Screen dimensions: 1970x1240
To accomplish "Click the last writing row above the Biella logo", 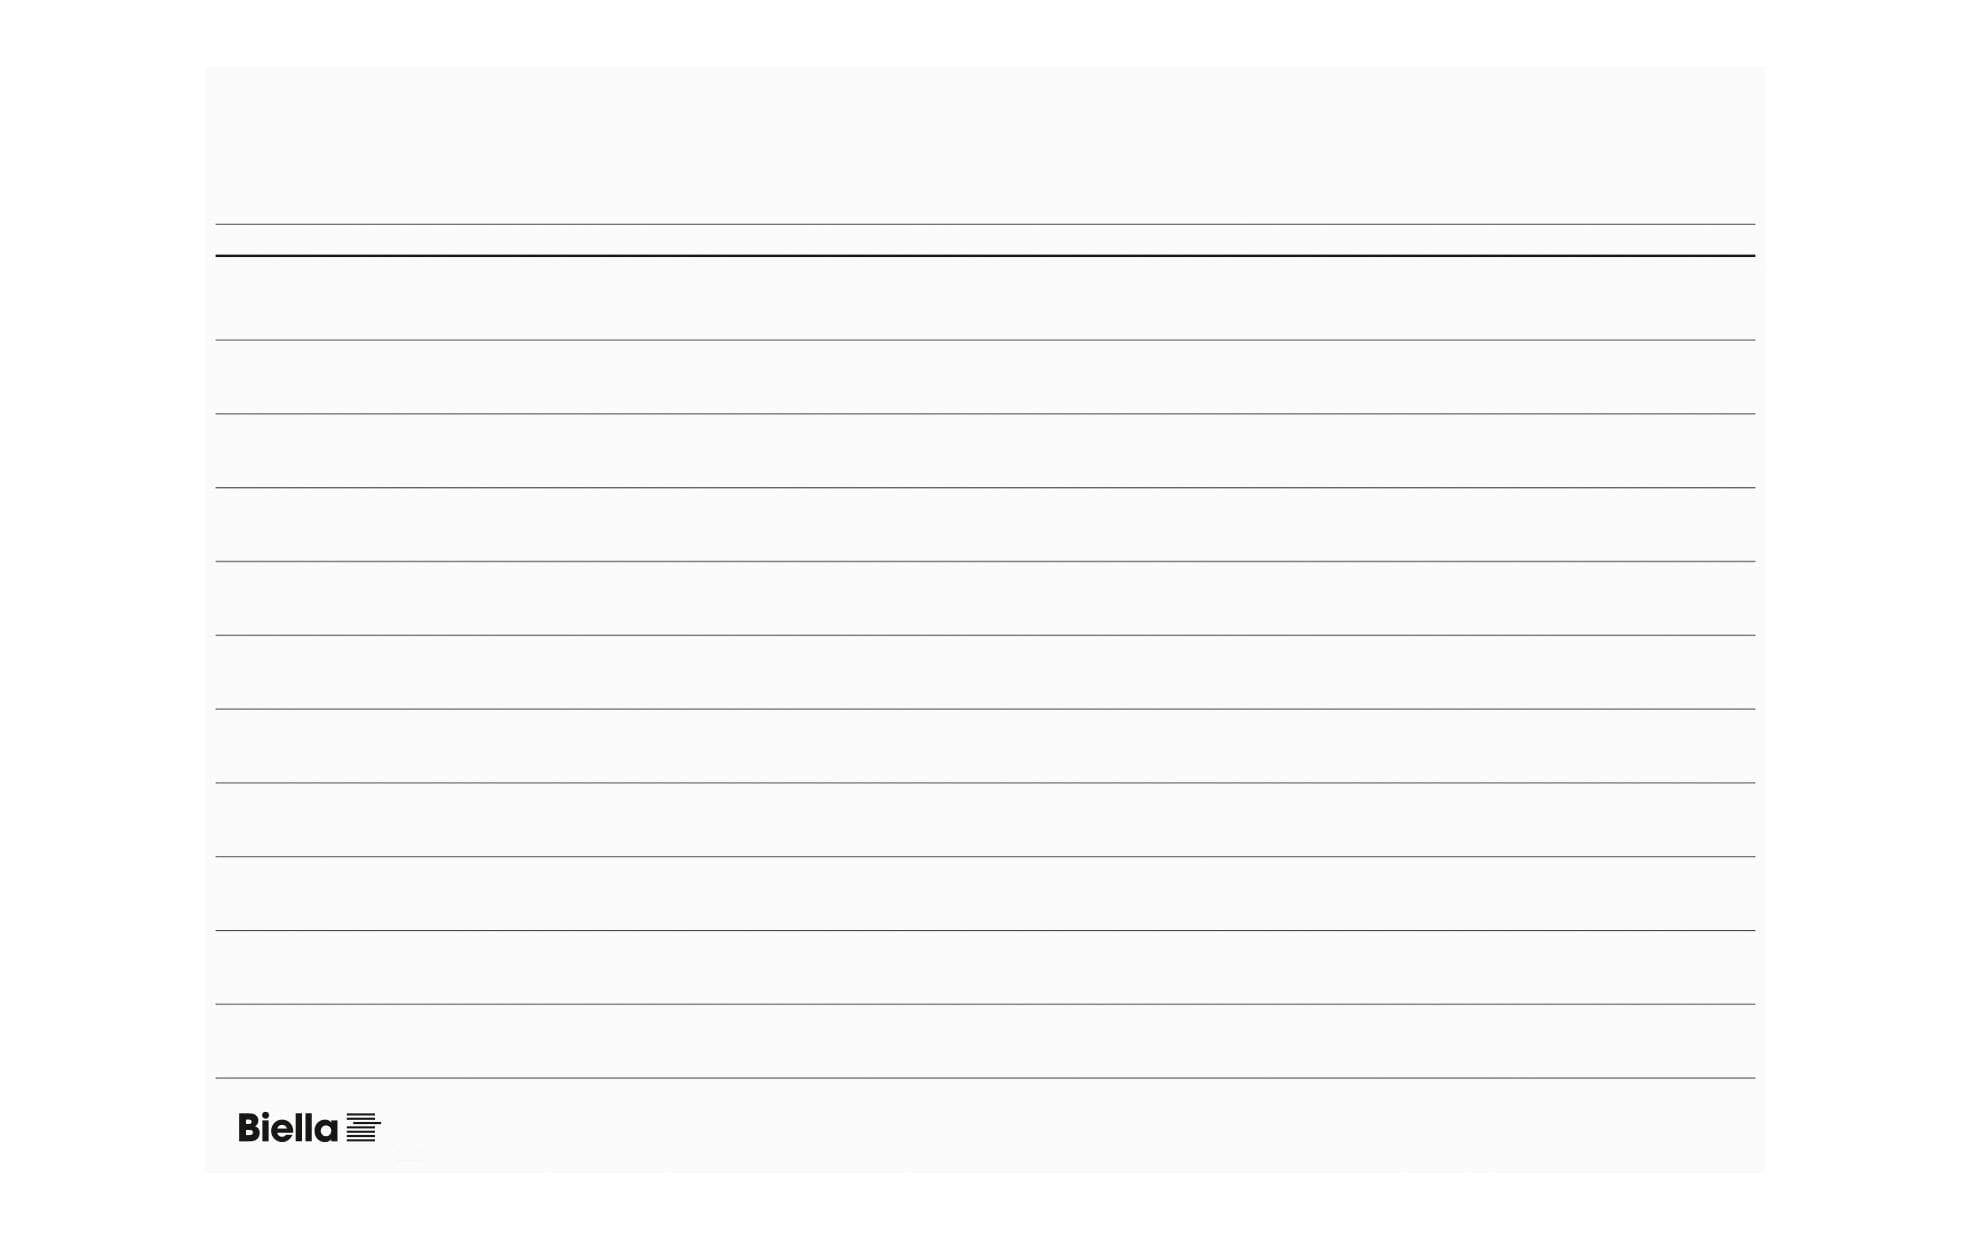I will point(985,1042).
